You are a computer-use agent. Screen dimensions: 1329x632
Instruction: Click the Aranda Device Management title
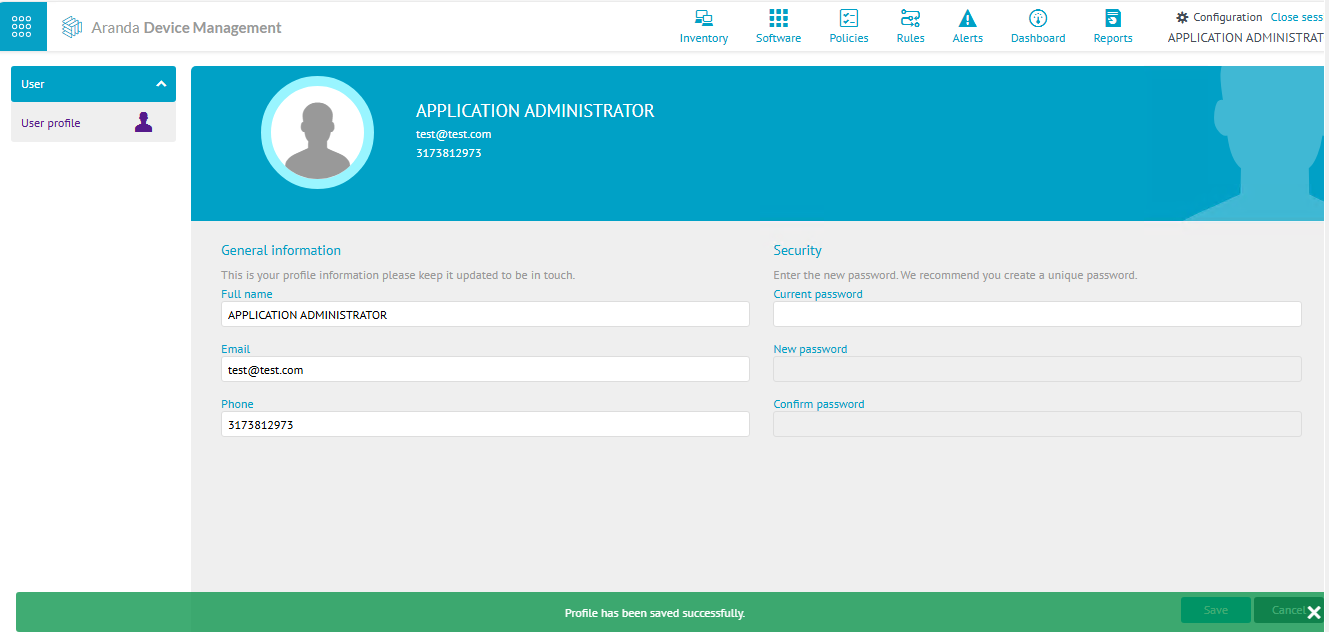click(186, 28)
